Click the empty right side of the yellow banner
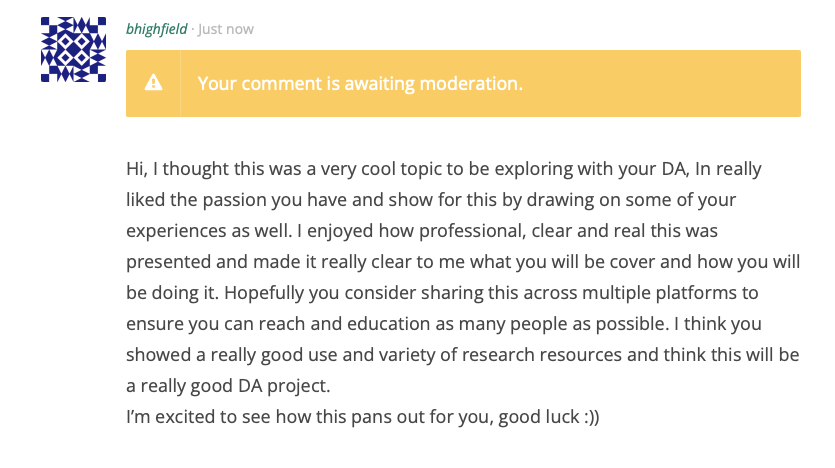The image size is (835, 468). [680, 83]
